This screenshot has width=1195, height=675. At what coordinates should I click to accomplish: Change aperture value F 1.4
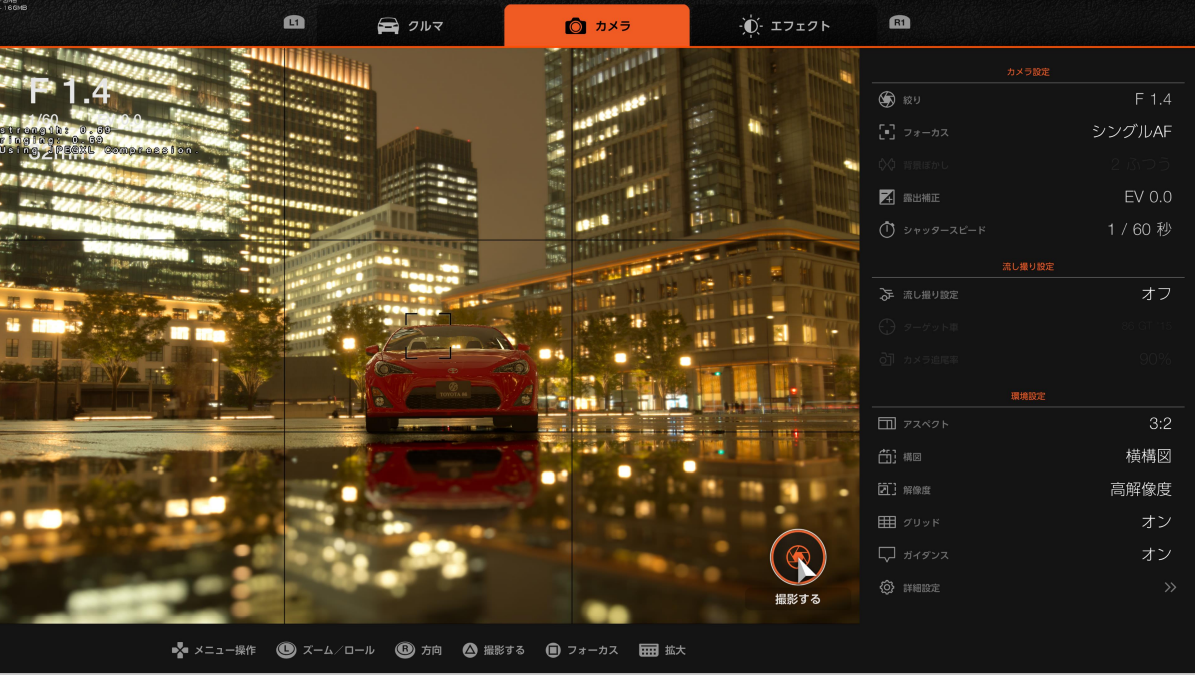[1152, 99]
